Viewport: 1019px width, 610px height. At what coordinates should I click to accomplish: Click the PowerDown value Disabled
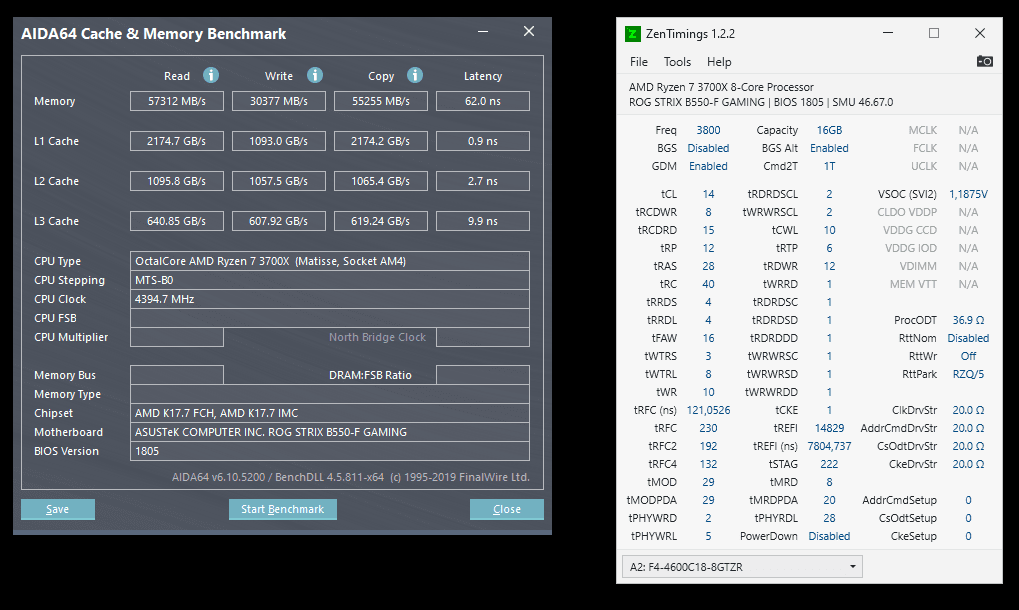pos(829,537)
